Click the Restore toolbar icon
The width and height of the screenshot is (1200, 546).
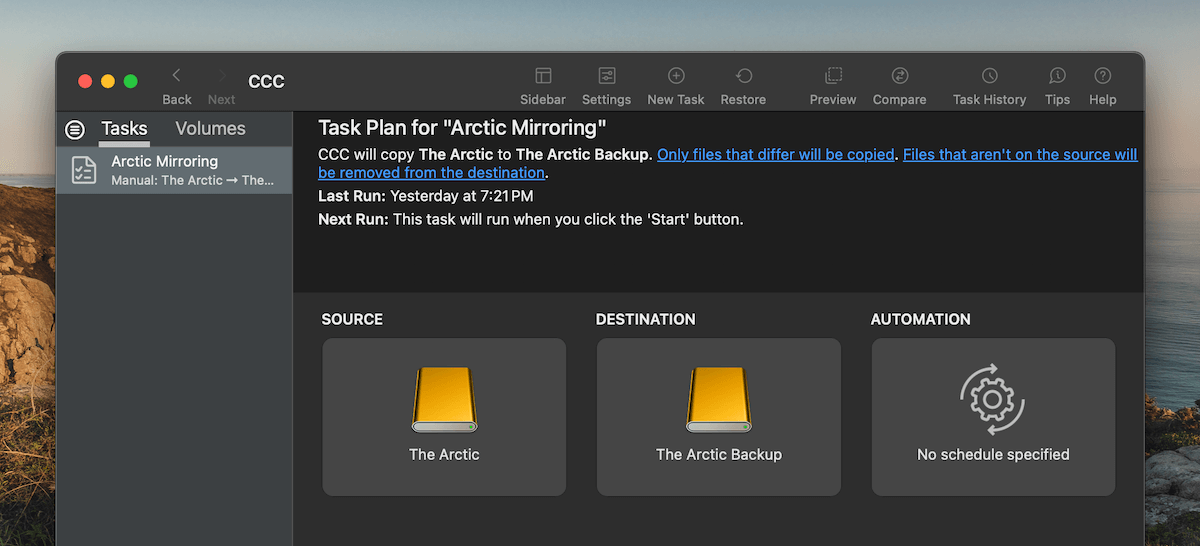743,77
